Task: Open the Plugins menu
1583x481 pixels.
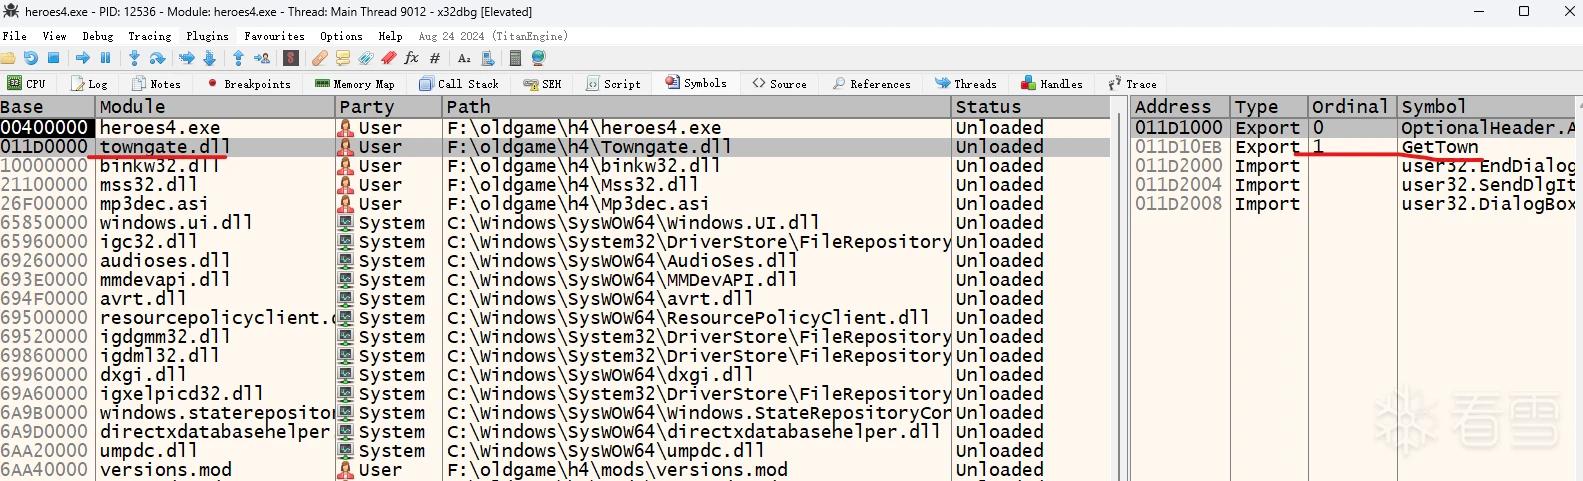Action: pos(207,36)
